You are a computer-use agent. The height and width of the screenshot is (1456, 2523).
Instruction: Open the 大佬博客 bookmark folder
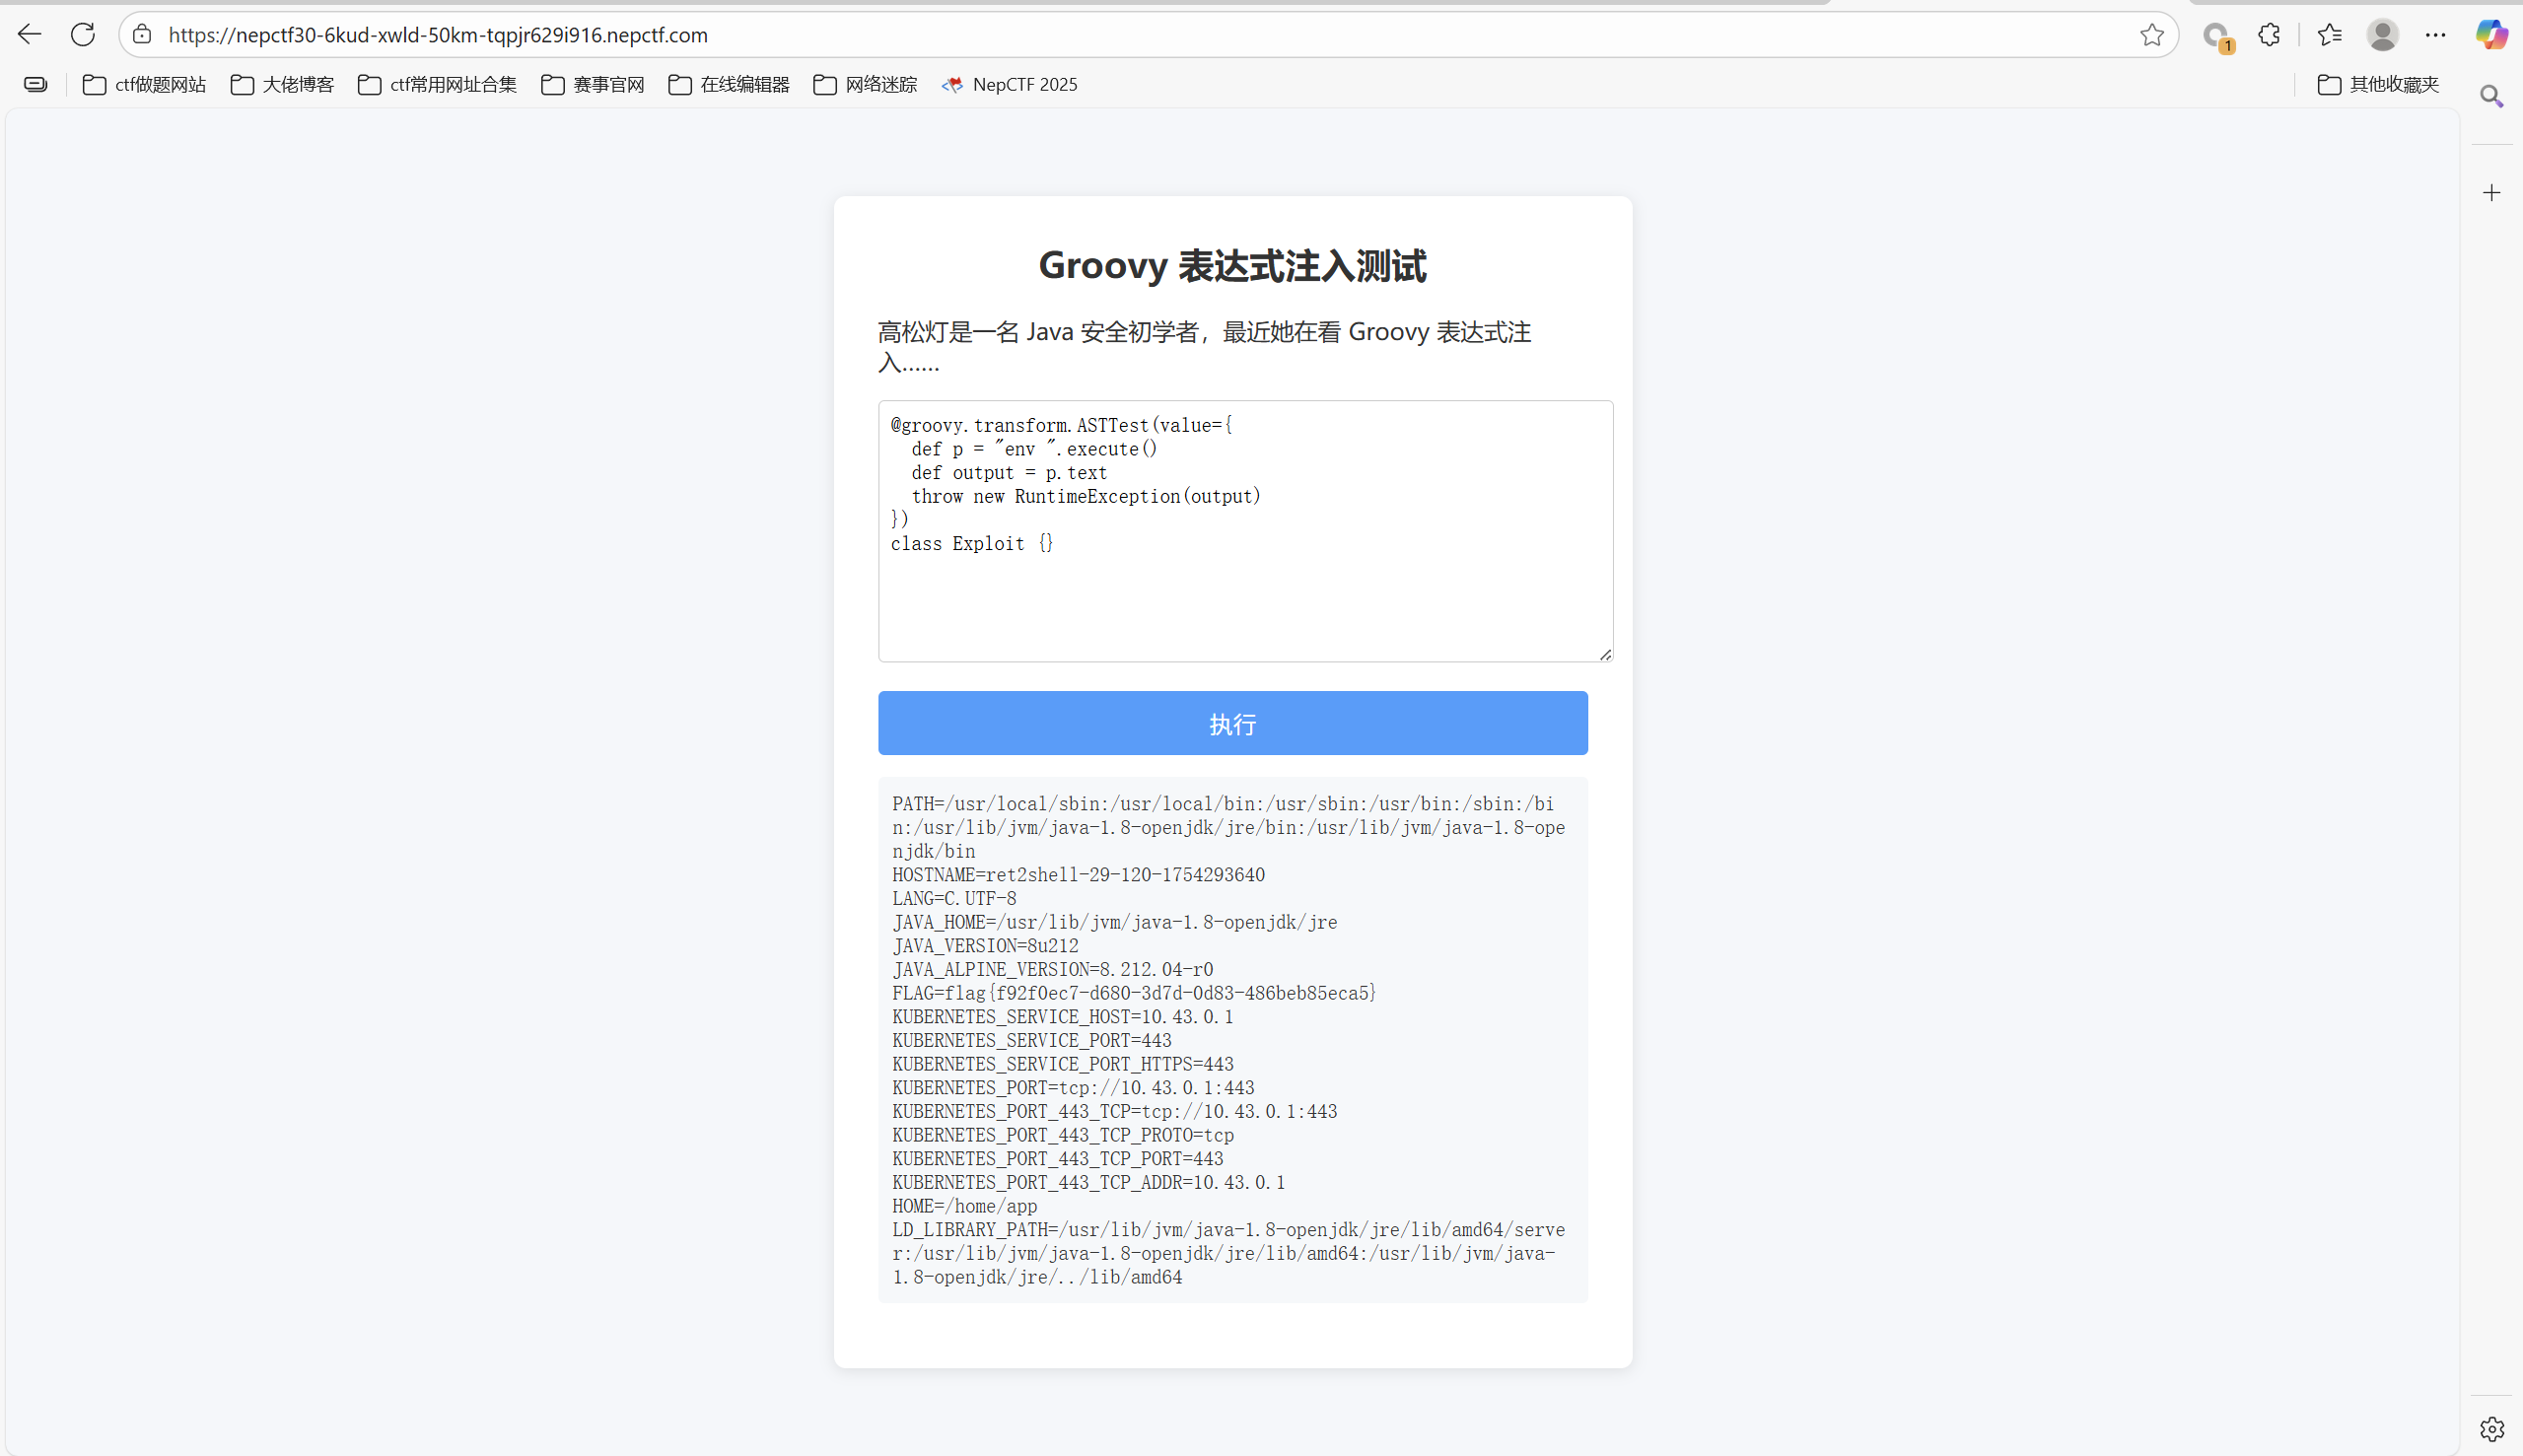[282, 85]
